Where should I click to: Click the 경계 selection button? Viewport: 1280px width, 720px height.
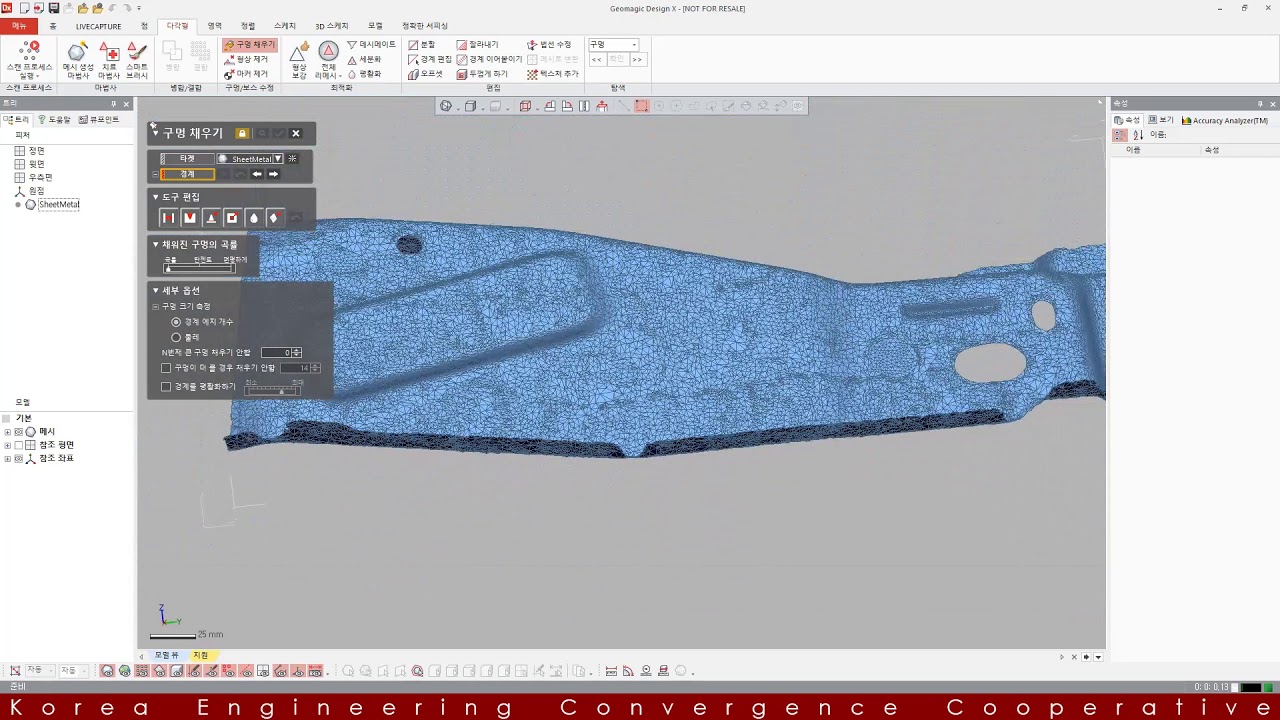[x=187, y=174]
